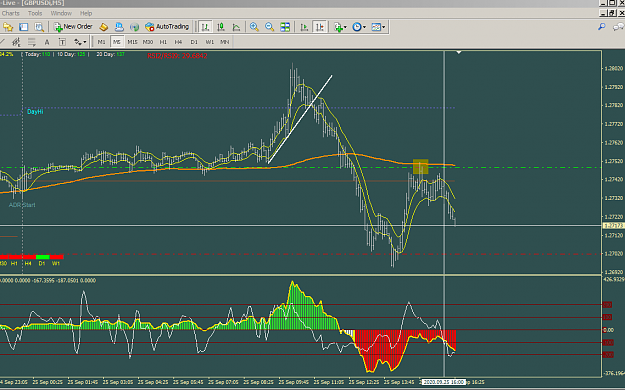Open the Templates dropdown
Image resolution: width=625 pixels, height=390 pixels.
378,27
